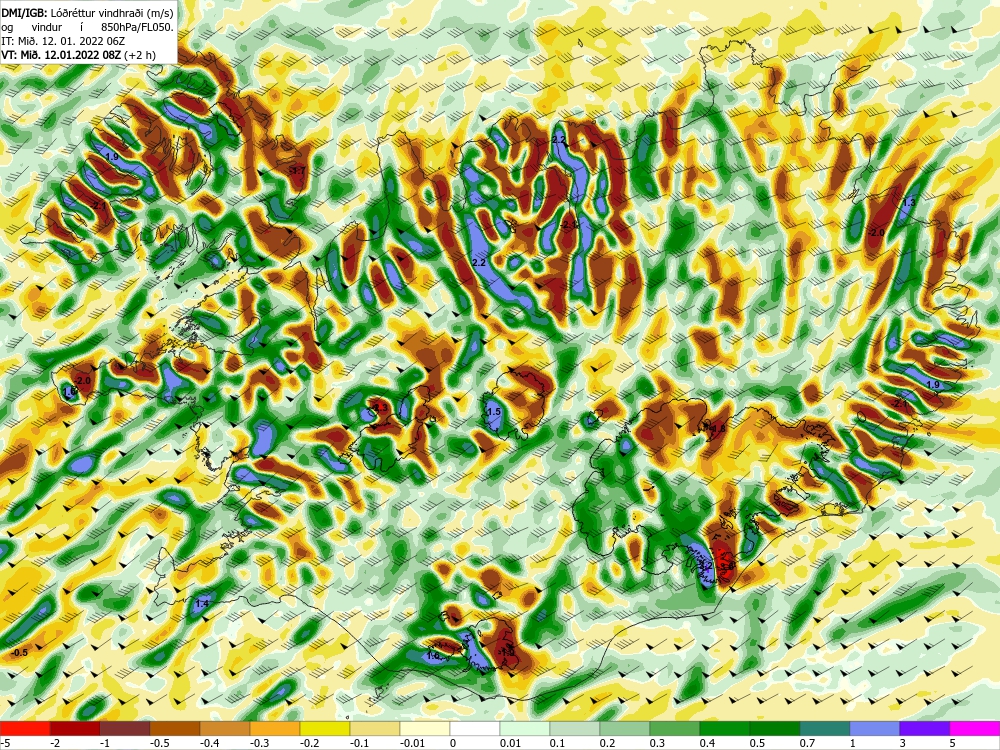Click the legend scale label '-0.1'
Screen dimensions: 1000x750
(359, 743)
